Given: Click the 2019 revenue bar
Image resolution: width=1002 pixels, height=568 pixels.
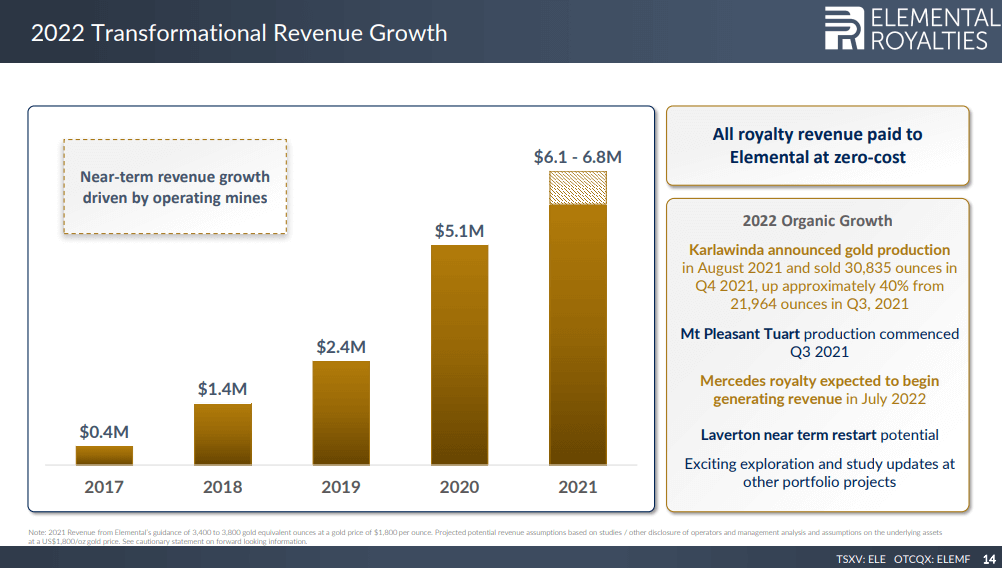Looking at the screenshot, I should click(x=341, y=413).
